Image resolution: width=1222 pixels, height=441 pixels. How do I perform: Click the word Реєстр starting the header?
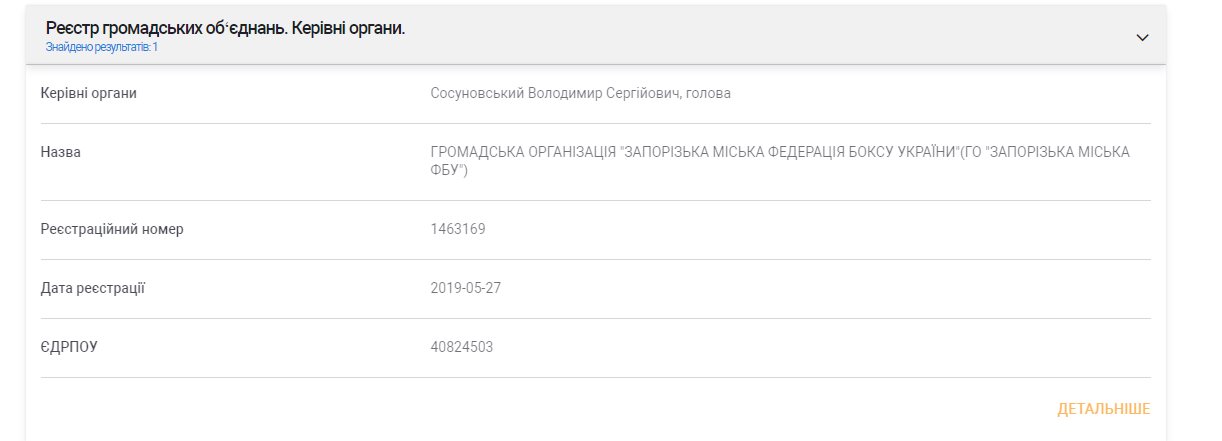point(72,28)
